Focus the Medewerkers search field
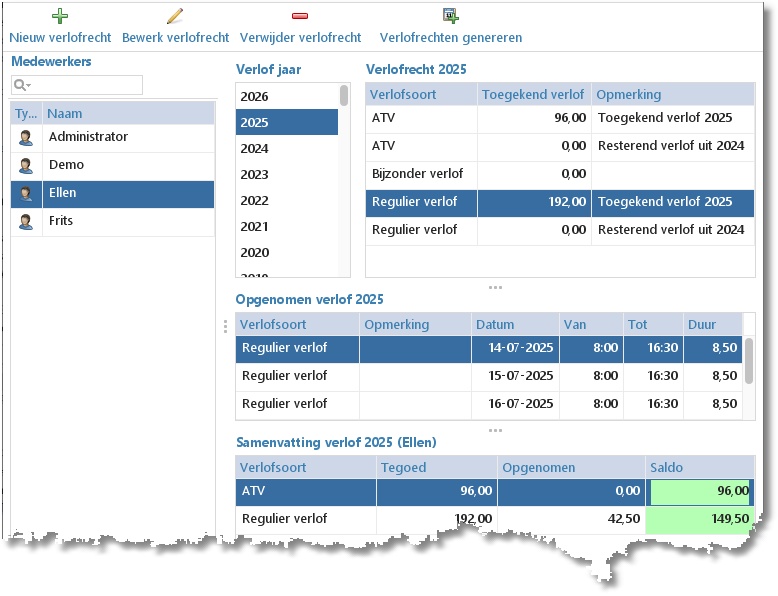Viewport: 778px width, 596px height. pyautogui.click(x=77, y=85)
